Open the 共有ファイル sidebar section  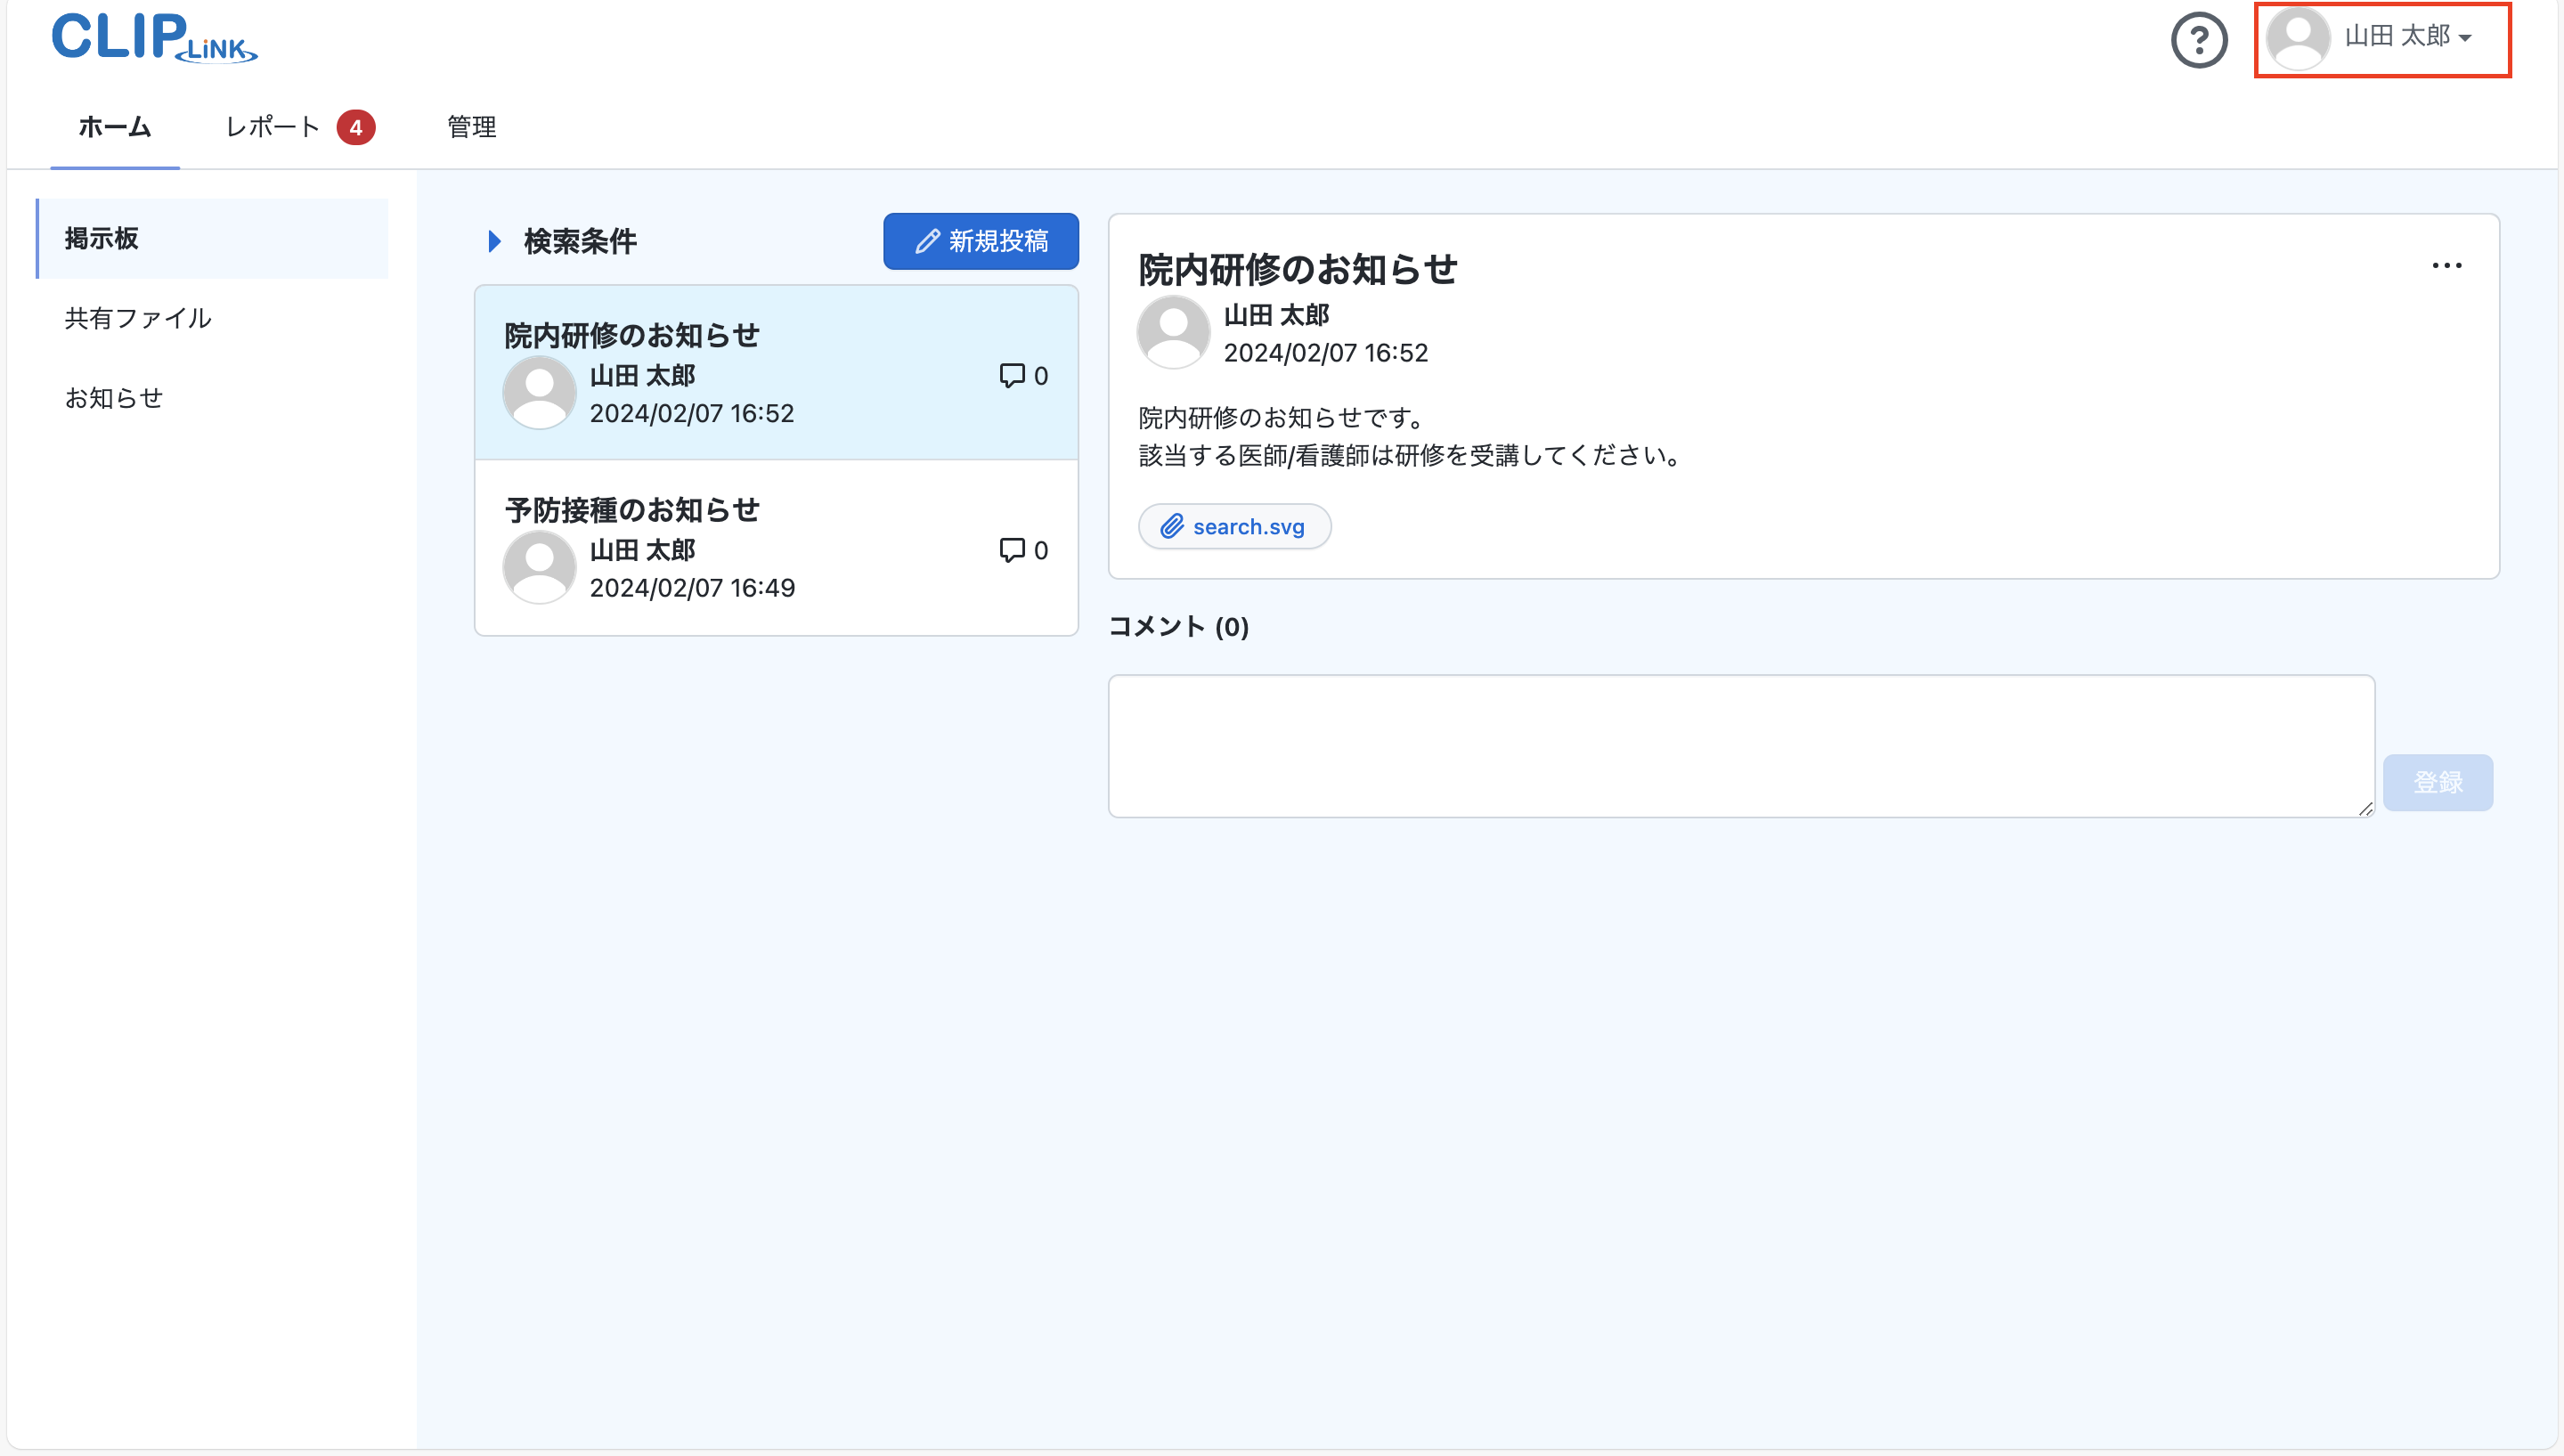tap(138, 318)
